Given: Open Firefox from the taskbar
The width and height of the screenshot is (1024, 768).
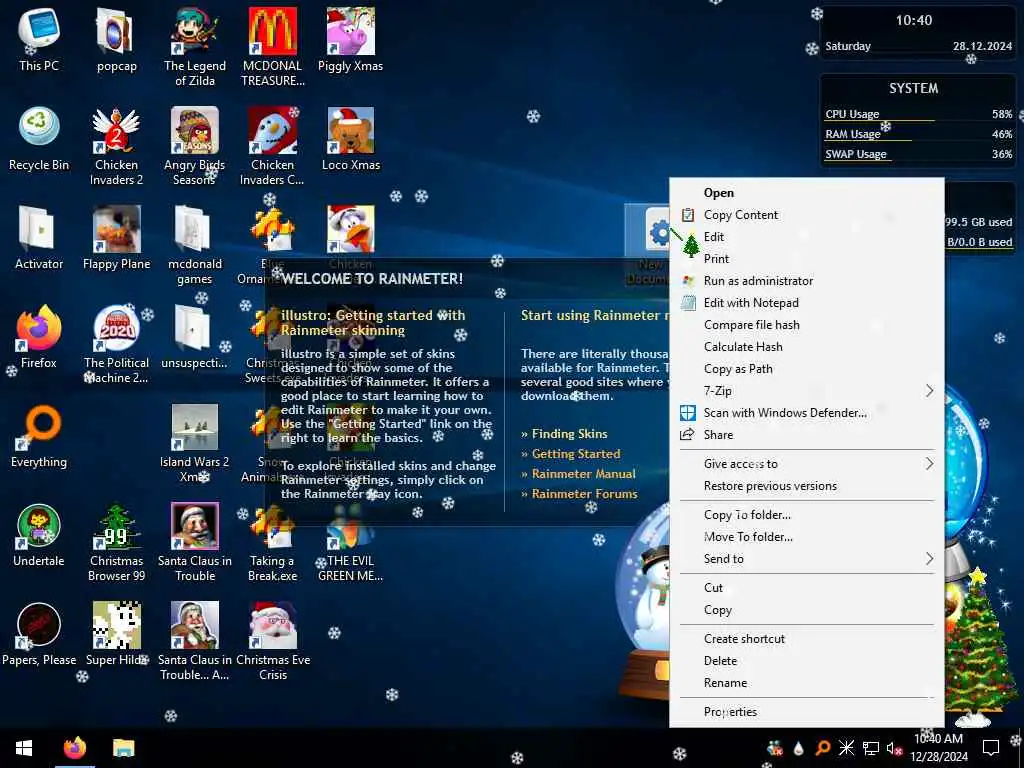Looking at the screenshot, I should (x=74, y=748).
